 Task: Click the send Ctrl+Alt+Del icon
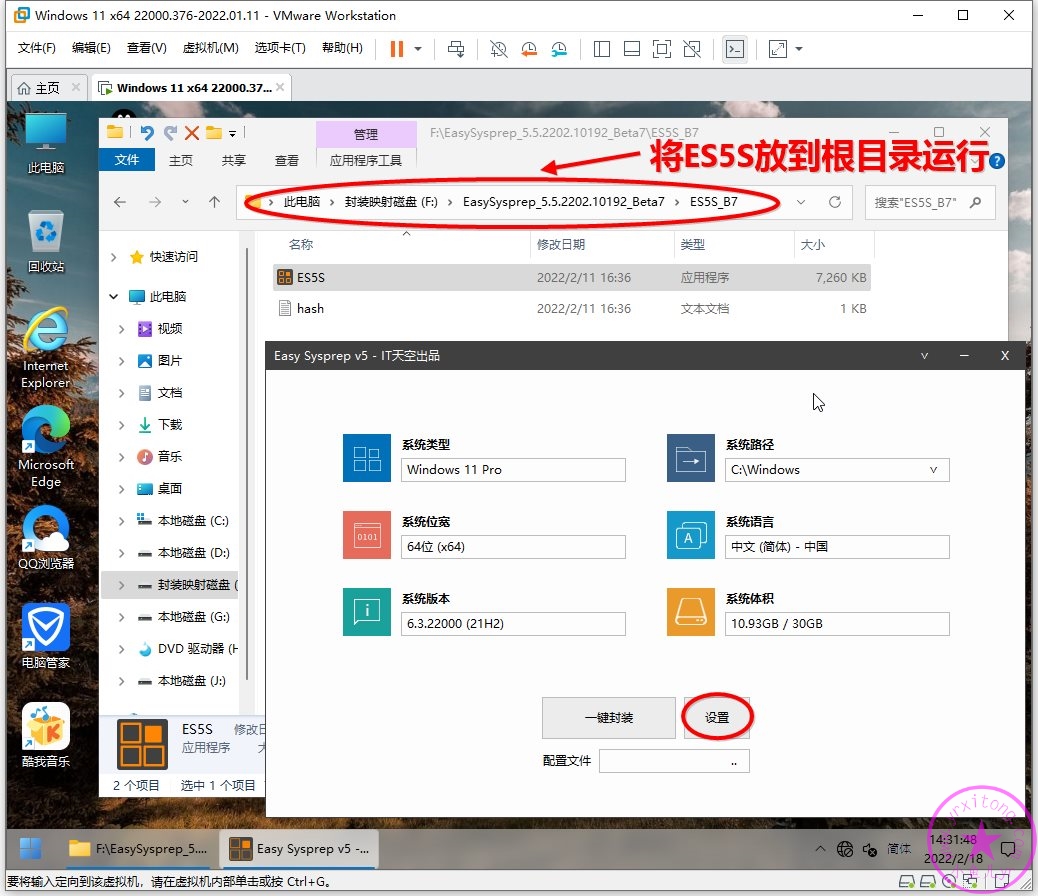pos(456,49)
